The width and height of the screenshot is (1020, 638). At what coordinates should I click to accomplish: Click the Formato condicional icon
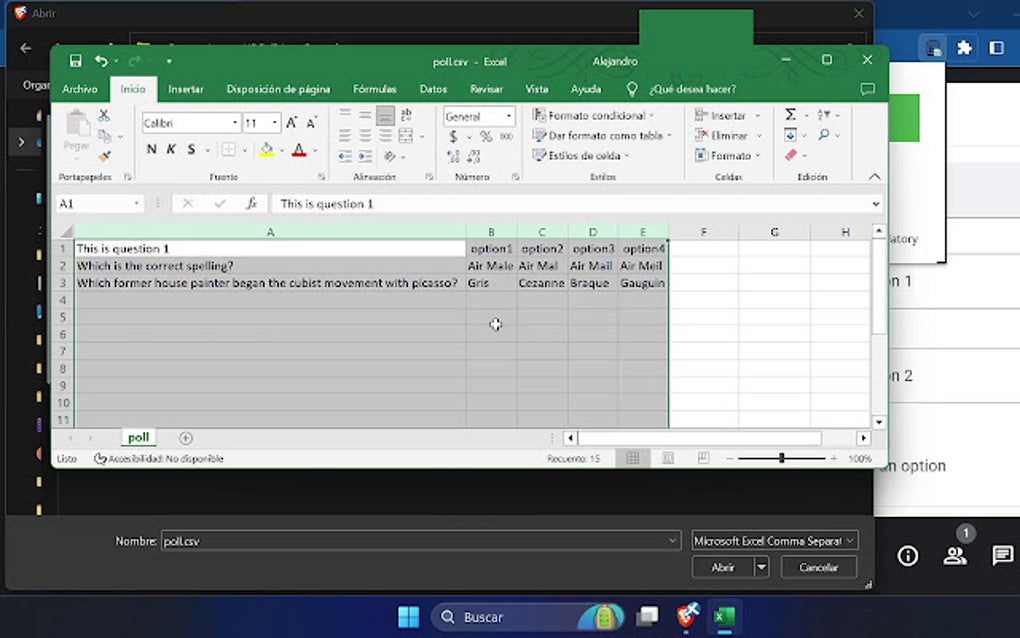[539, 115]
